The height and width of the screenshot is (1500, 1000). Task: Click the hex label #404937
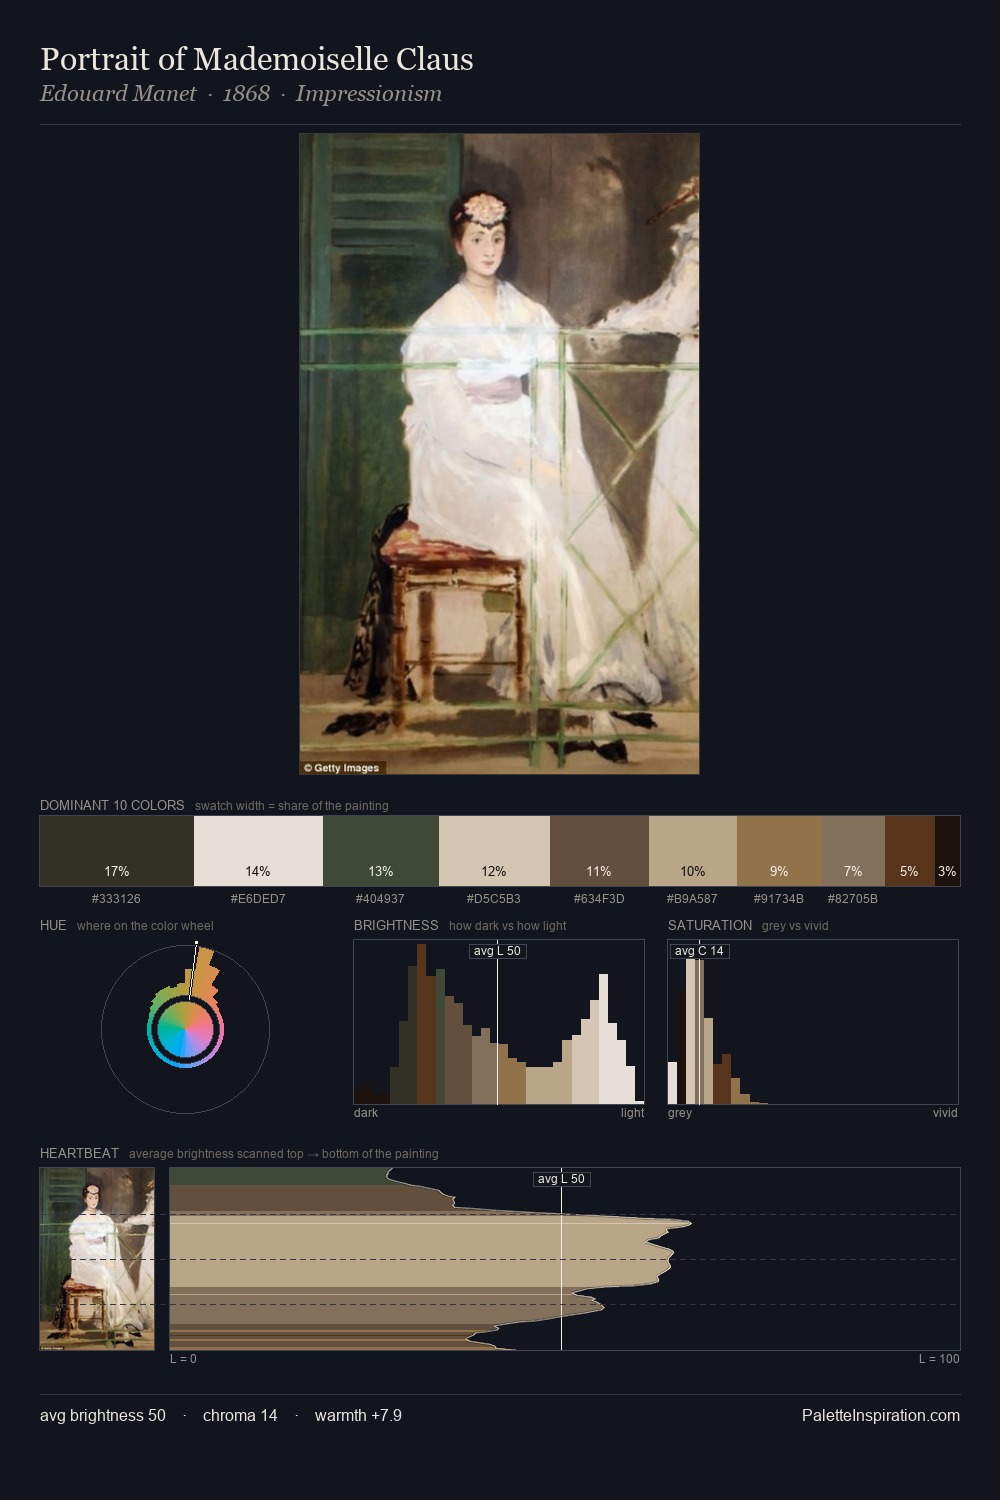[x=380, y=899]
